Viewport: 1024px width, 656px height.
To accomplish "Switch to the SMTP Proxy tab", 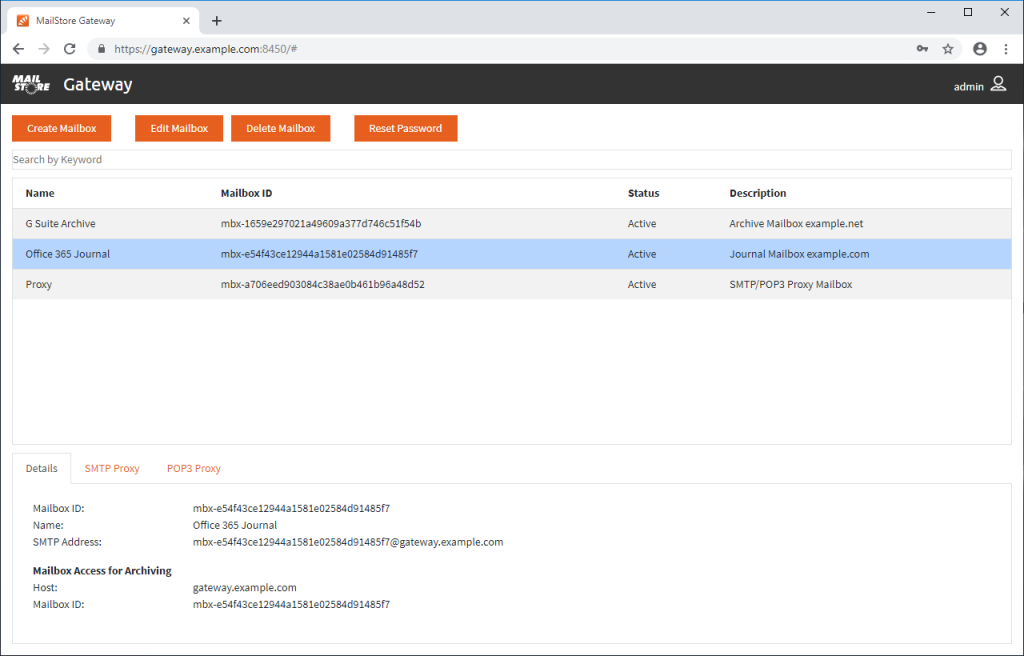I will [x=111, y=468].
